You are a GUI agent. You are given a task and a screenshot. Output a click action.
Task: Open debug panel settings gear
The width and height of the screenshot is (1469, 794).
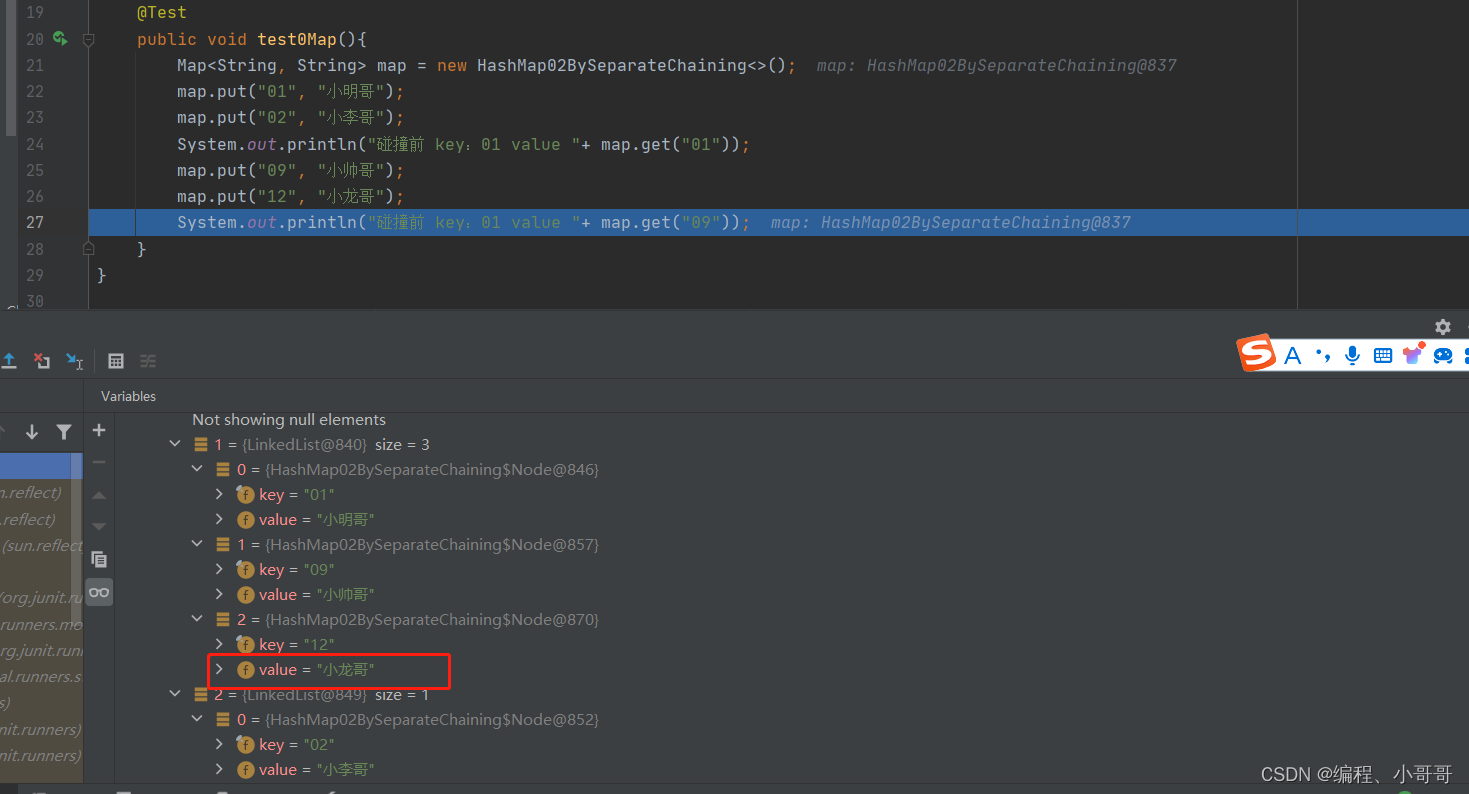[1443, 327]
